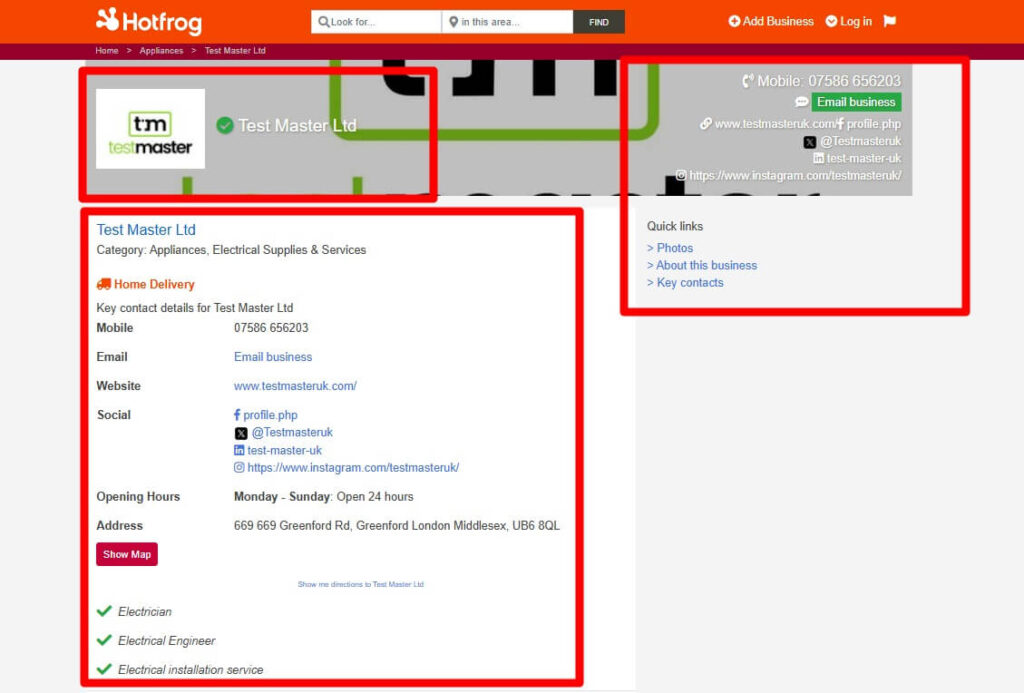Click the Category: Appliances, Electrical Supplies text
The image size is (1024, 693).
coord(231,250)
